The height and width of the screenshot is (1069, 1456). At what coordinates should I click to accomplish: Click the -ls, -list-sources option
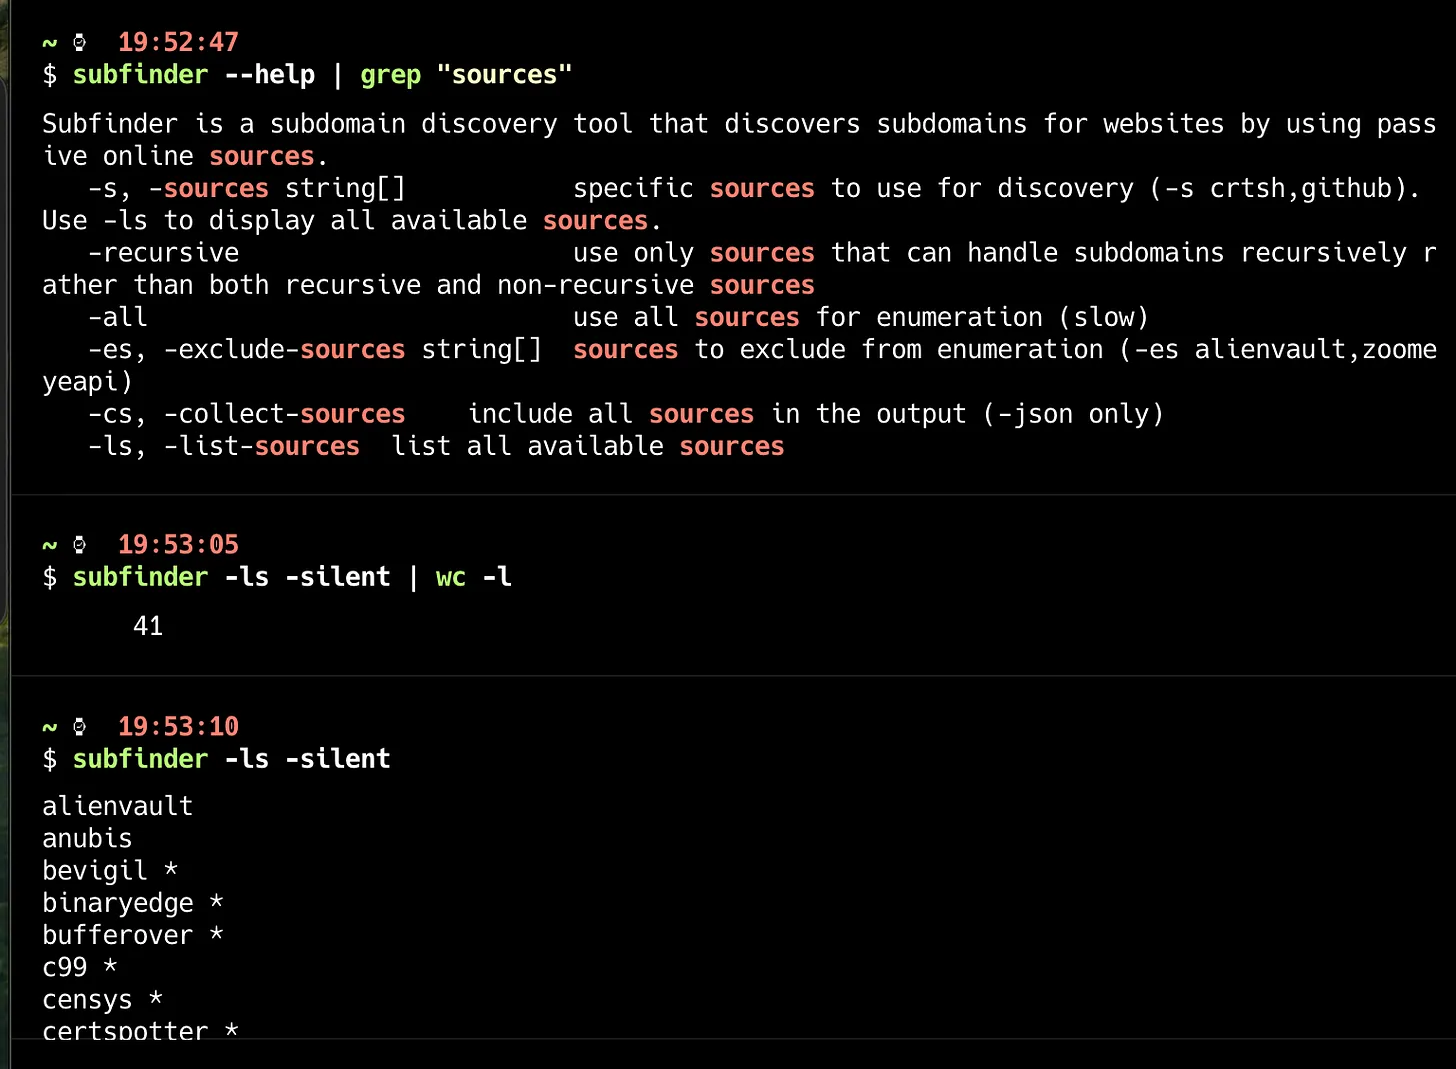[x=224, y=446]
